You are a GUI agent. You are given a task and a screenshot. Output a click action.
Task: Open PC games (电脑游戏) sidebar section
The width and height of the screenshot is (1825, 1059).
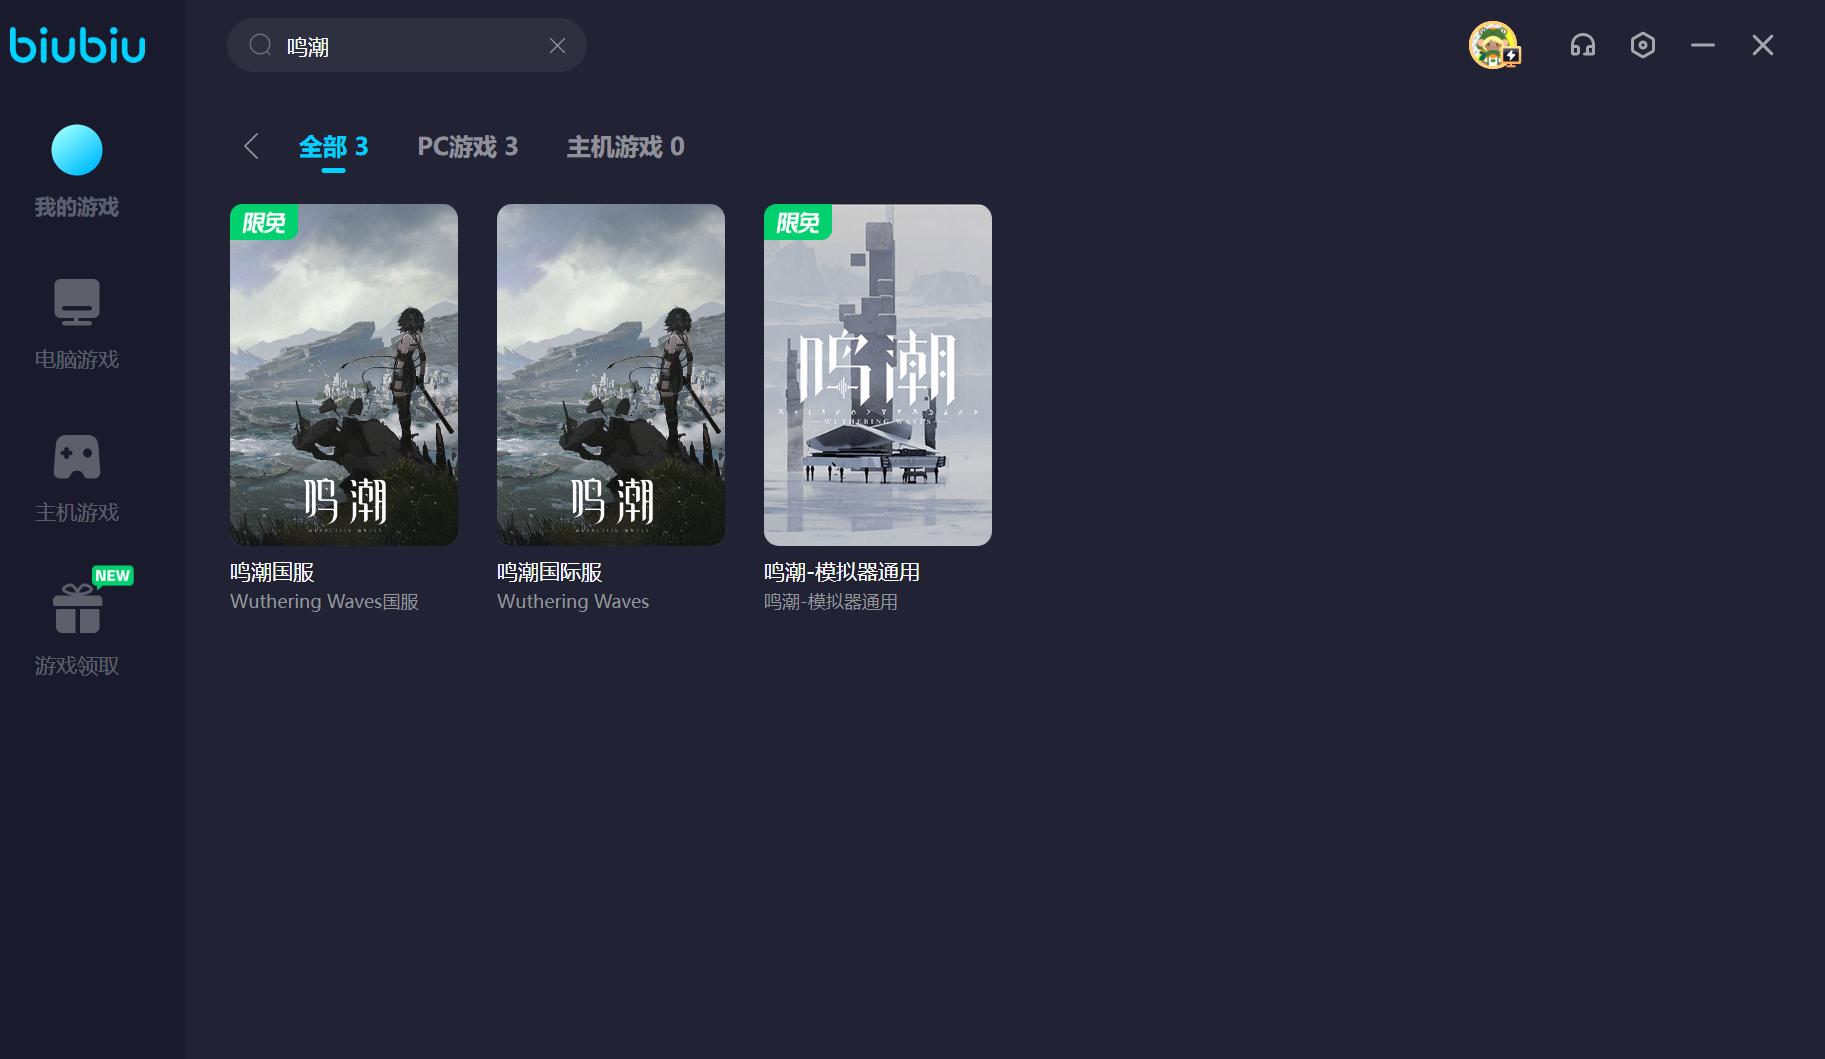click(x=77, y=324)
